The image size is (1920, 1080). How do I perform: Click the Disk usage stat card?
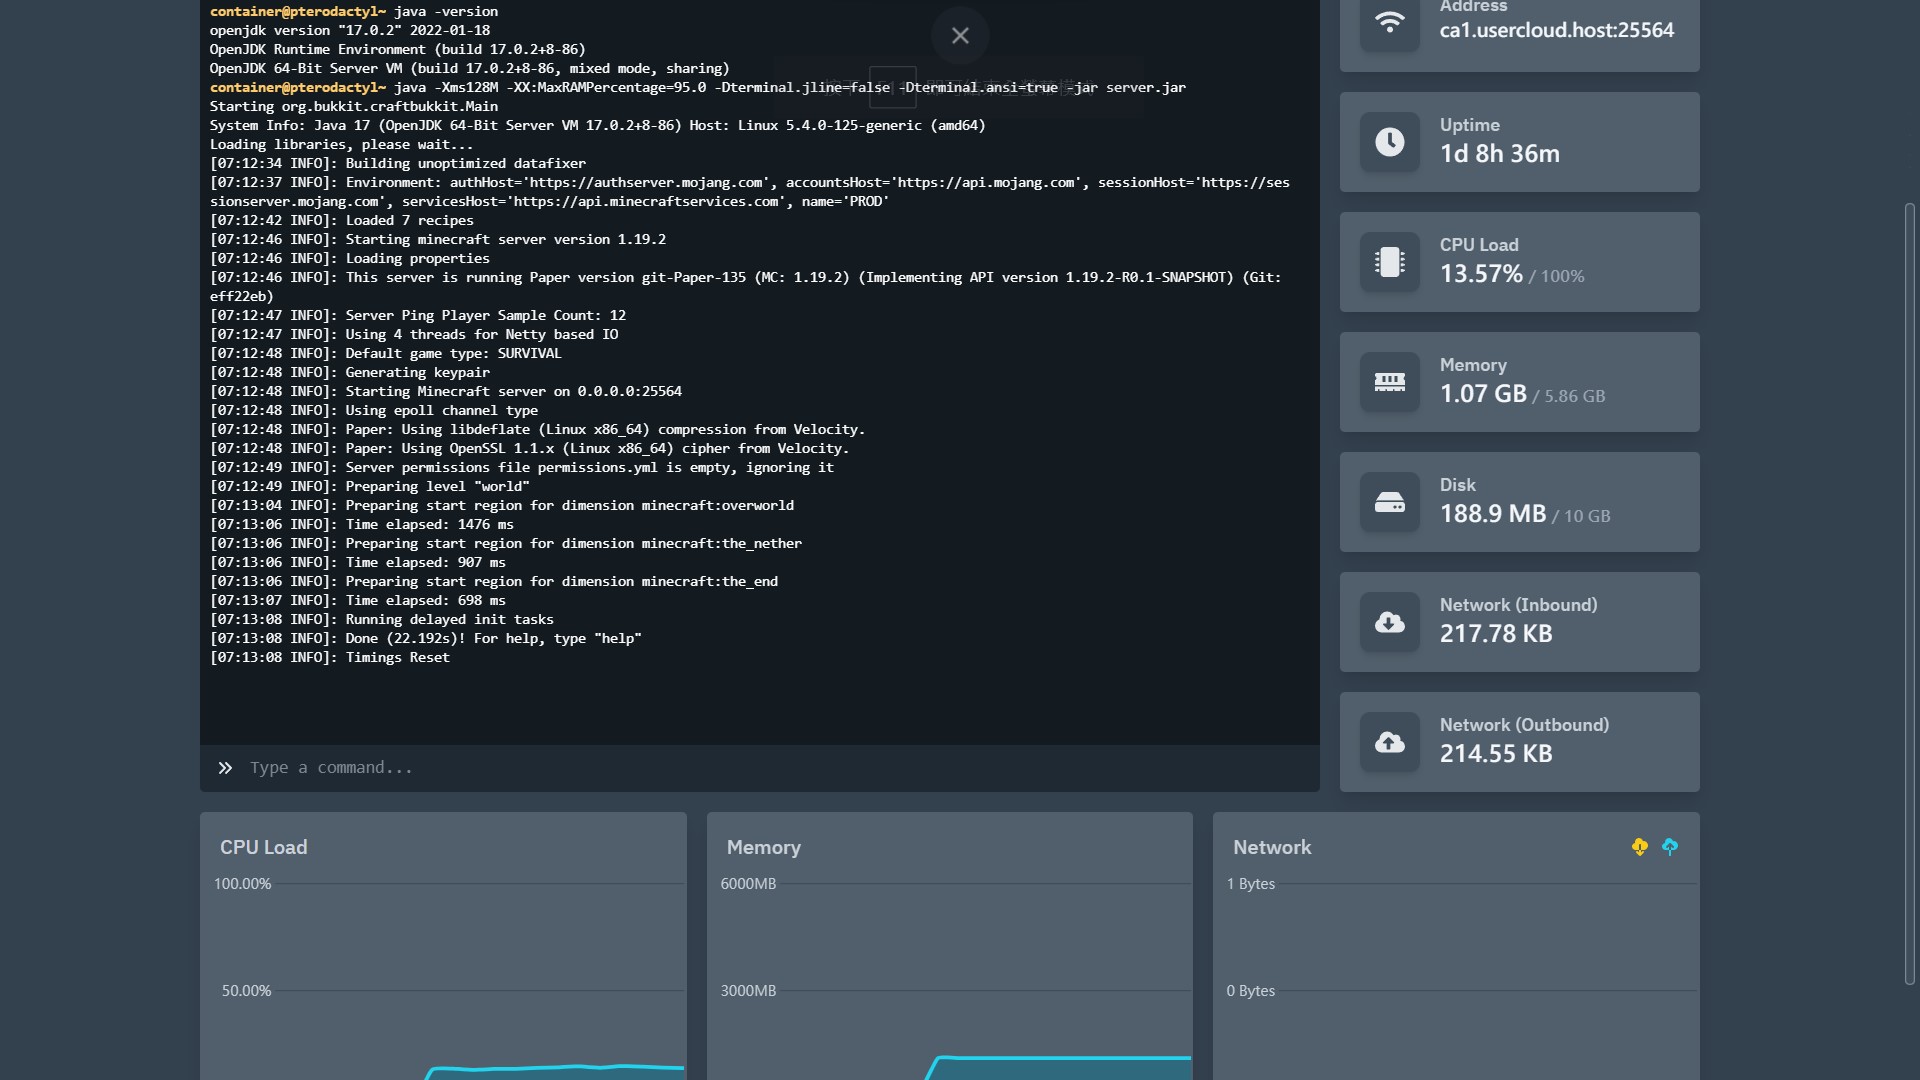tap(1518, 502)
